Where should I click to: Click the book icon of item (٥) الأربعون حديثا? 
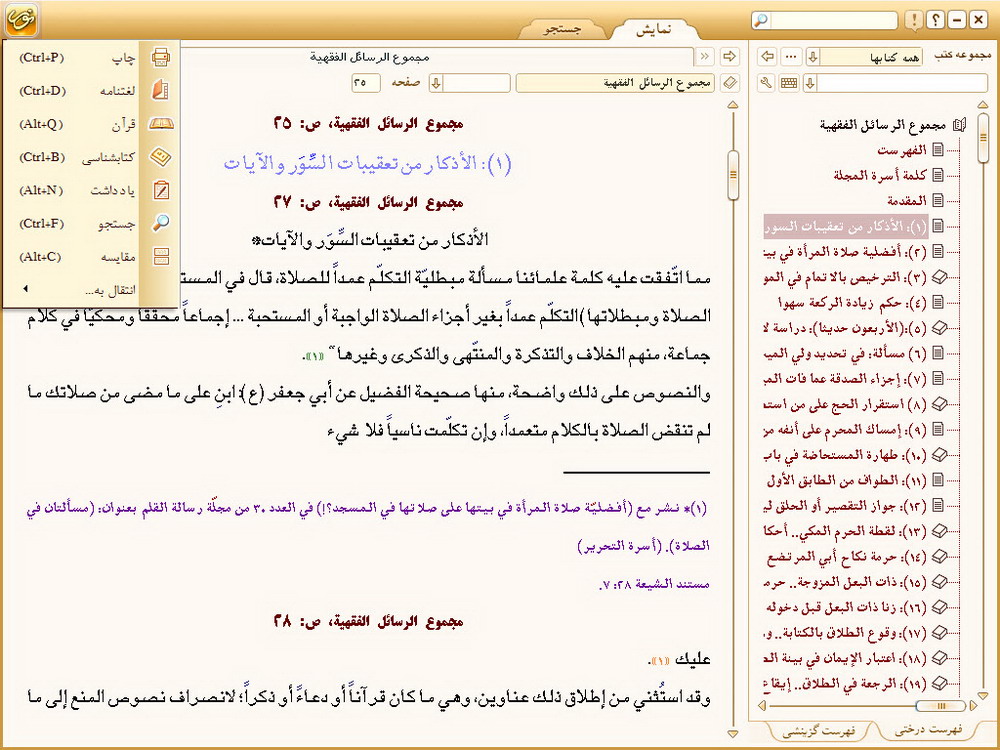(939, 328)
